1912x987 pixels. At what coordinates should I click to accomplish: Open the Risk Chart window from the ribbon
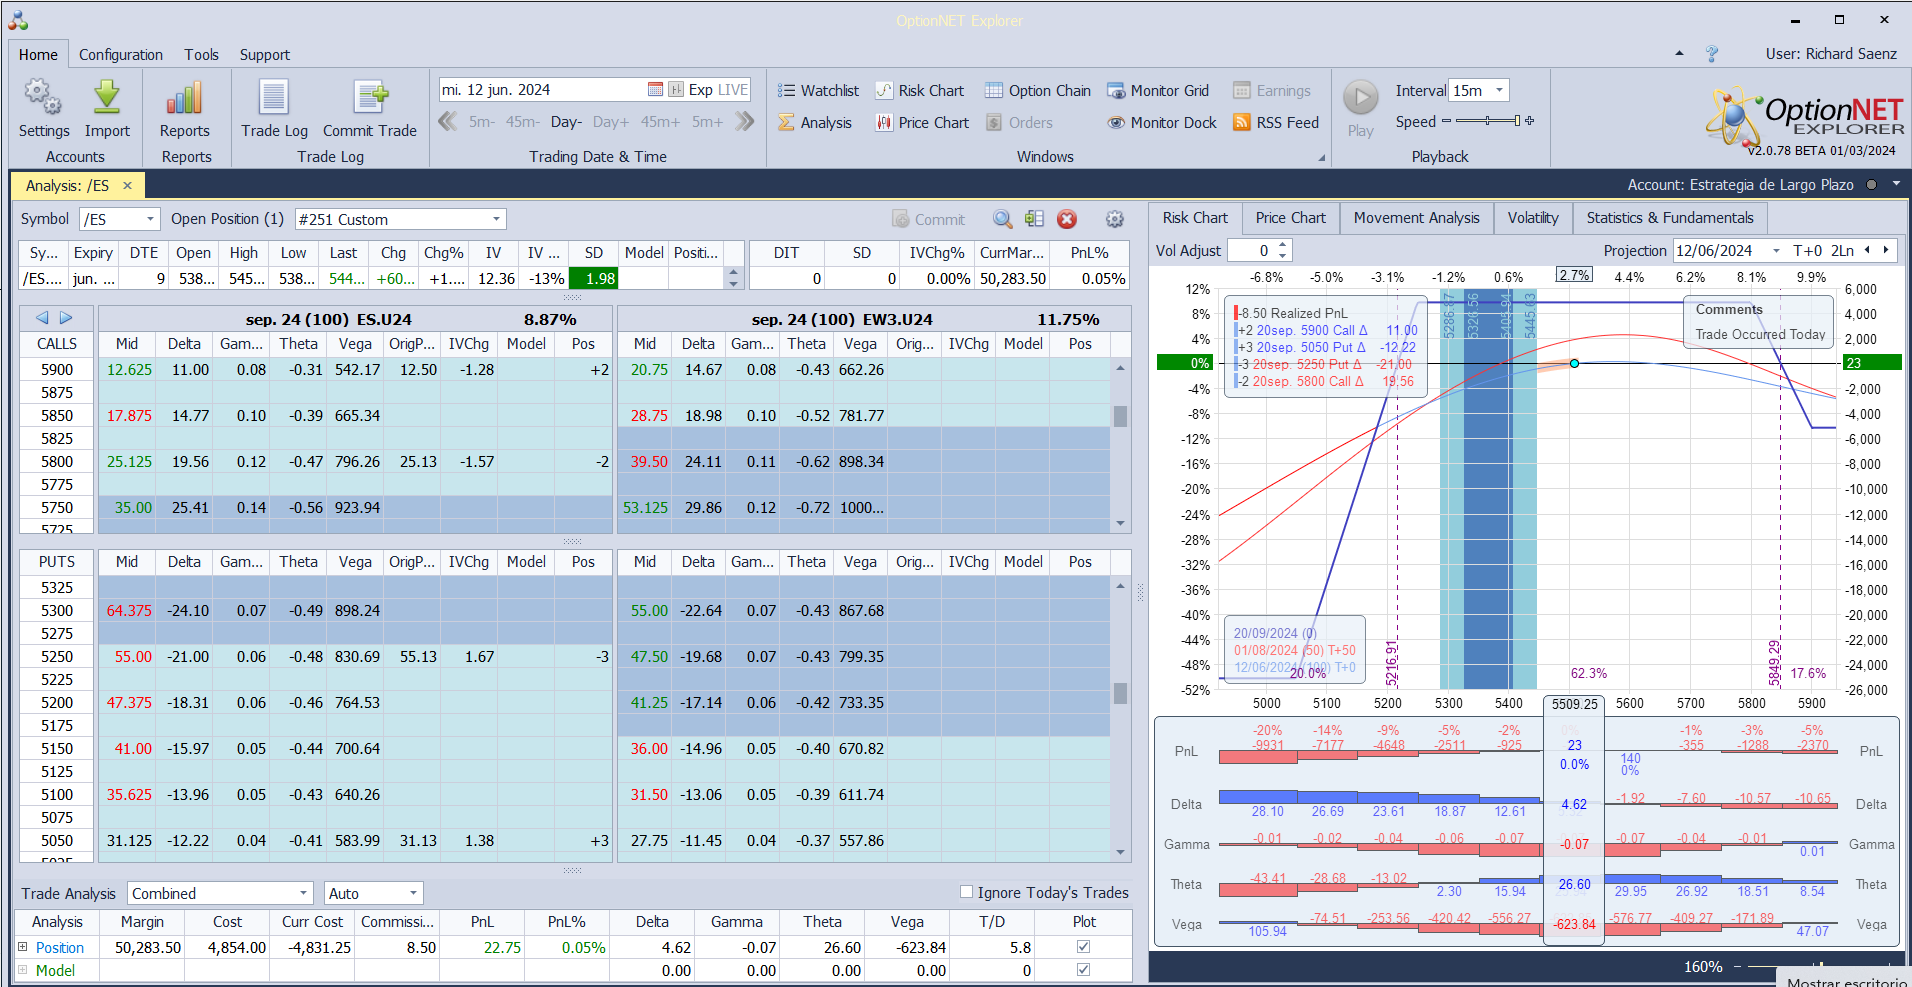pos(920,91)
